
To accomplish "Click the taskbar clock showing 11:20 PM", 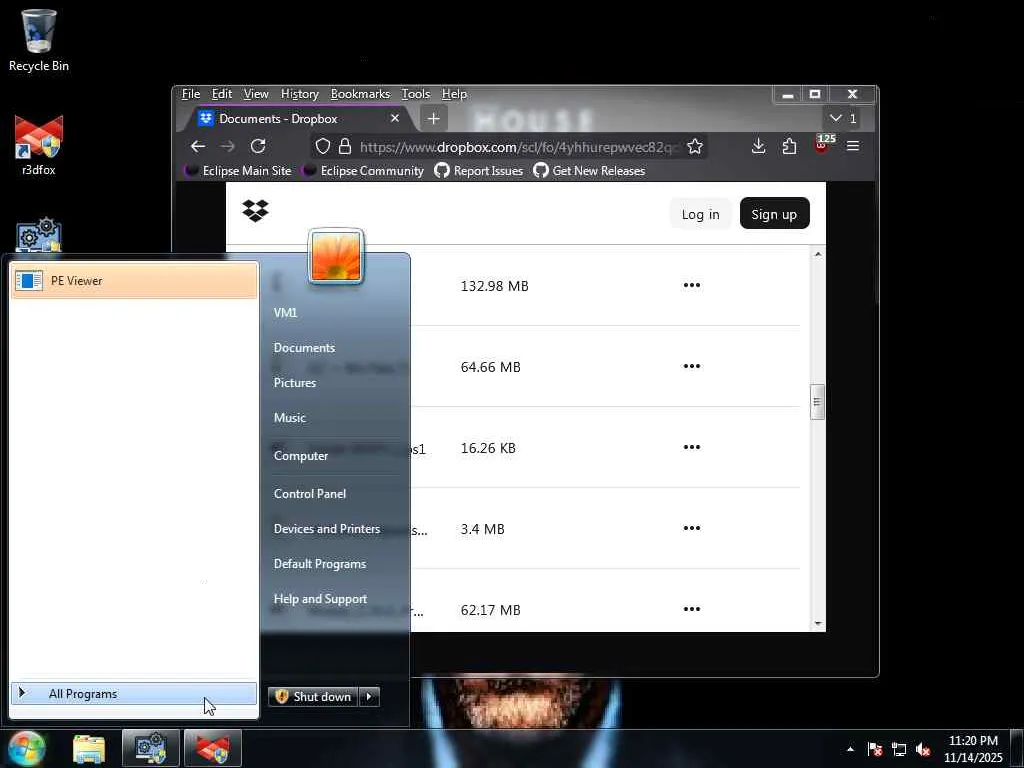I will 973,748.
